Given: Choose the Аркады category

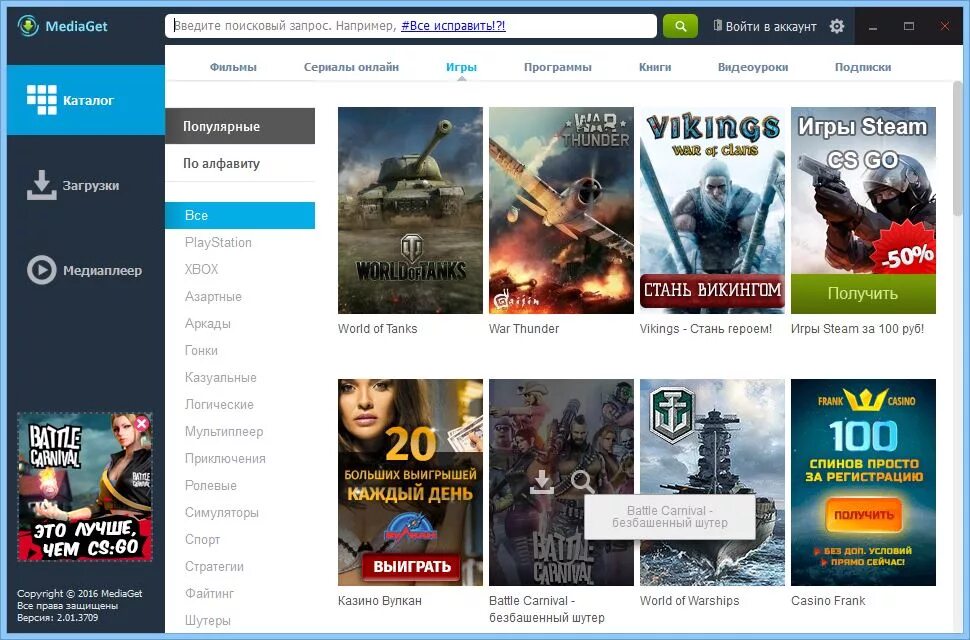Looking at the screenshot, I should coord(208,323).
